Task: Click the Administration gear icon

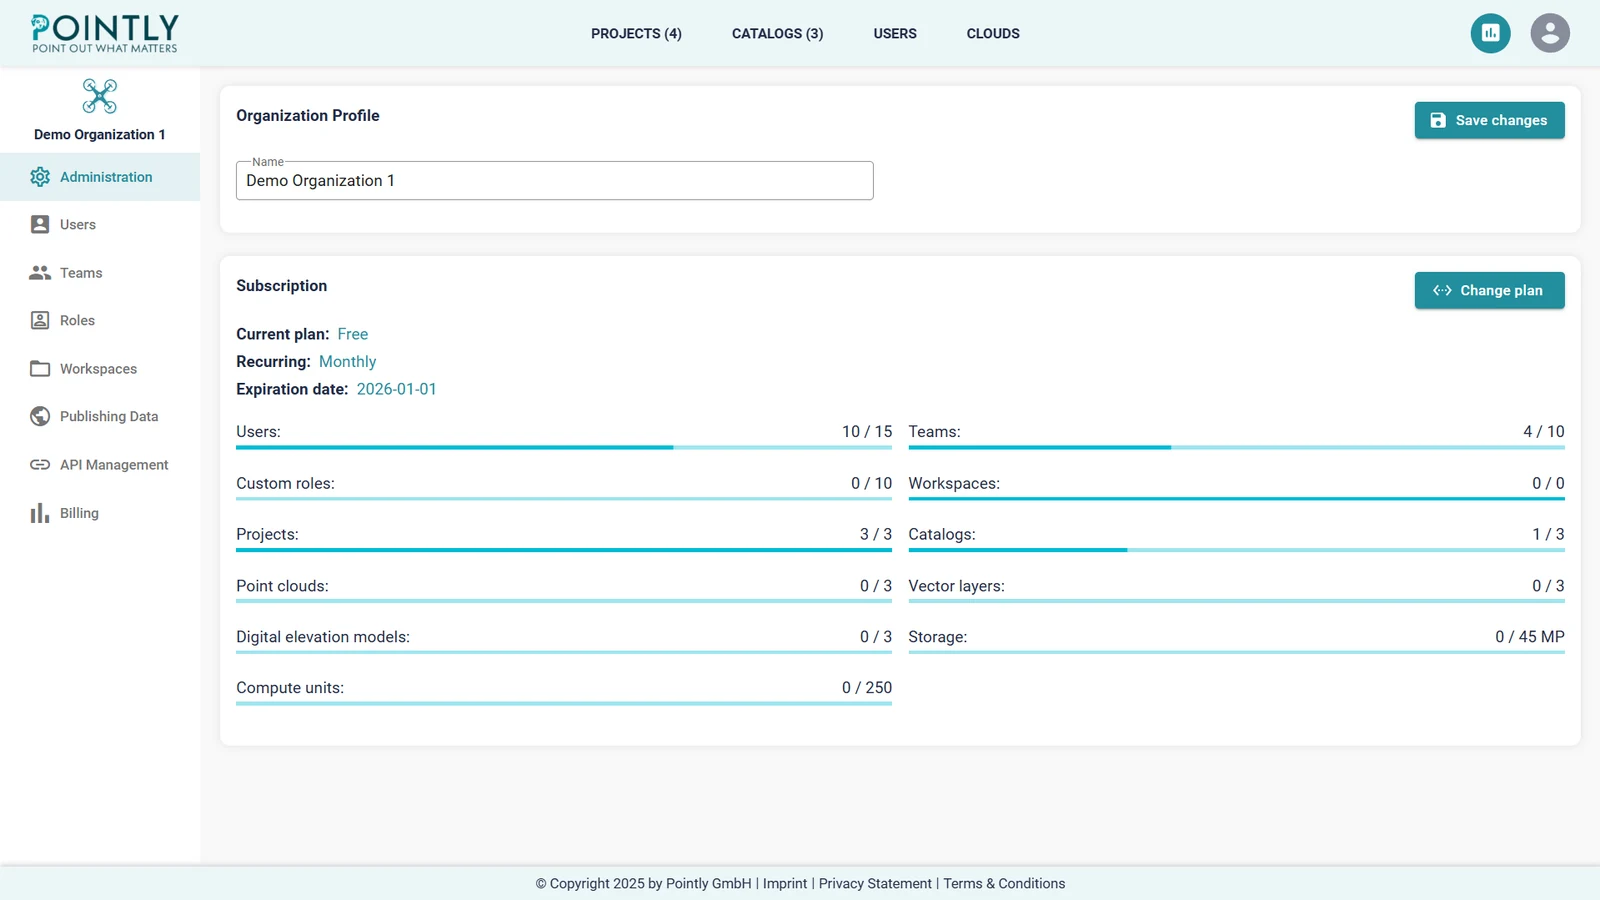Action: [40, 177]
